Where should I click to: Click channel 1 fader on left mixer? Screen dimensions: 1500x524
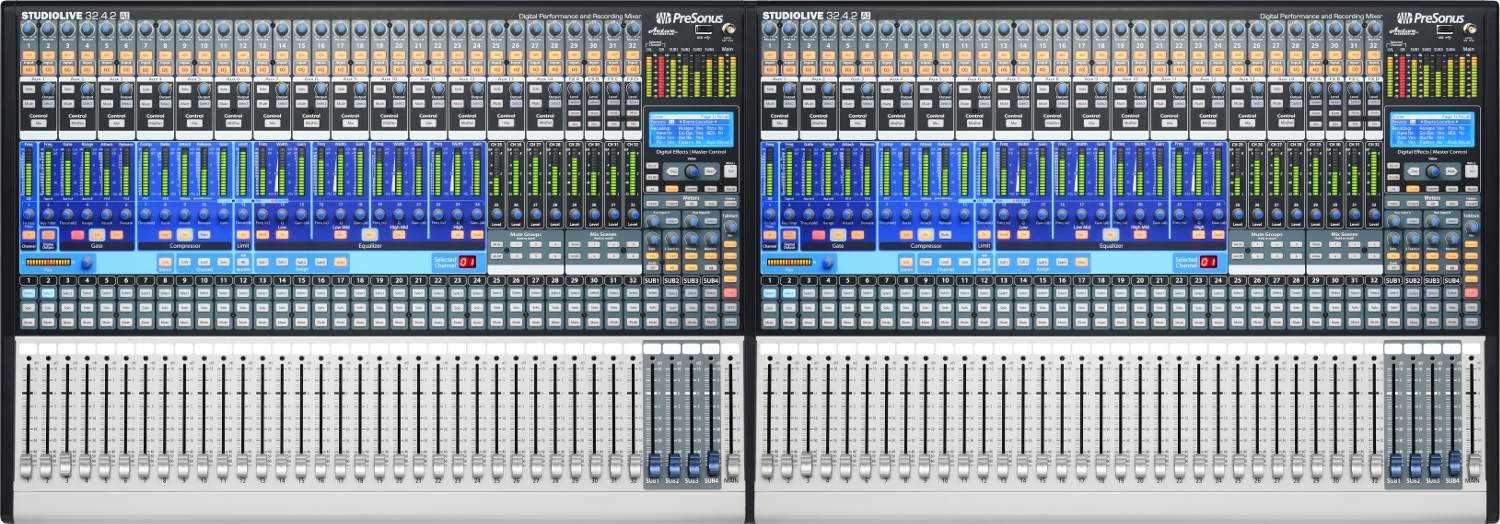click(26, 465)
